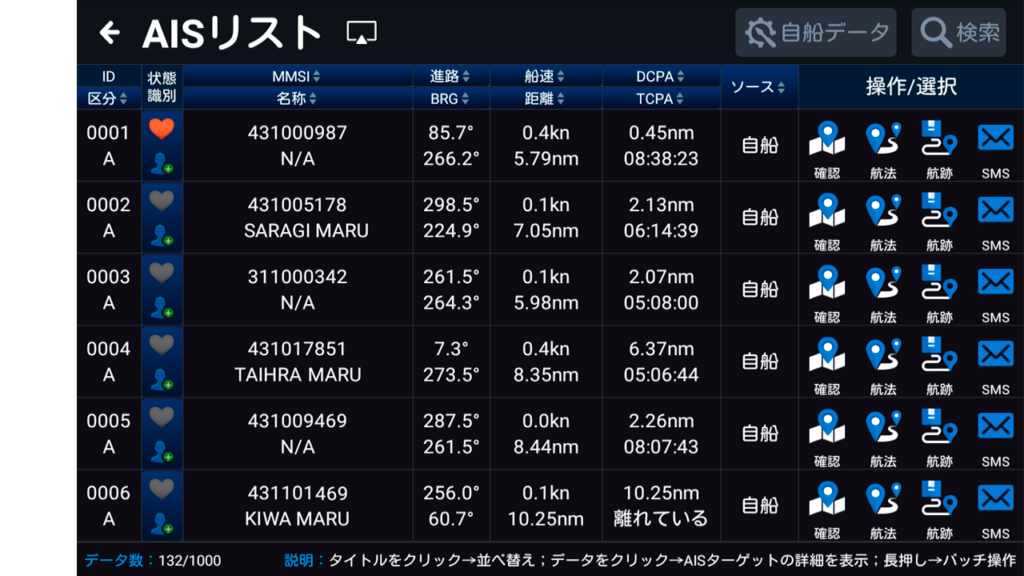Open 確認 map icon for row 0001
The image size is (1024, 576).
827,144
